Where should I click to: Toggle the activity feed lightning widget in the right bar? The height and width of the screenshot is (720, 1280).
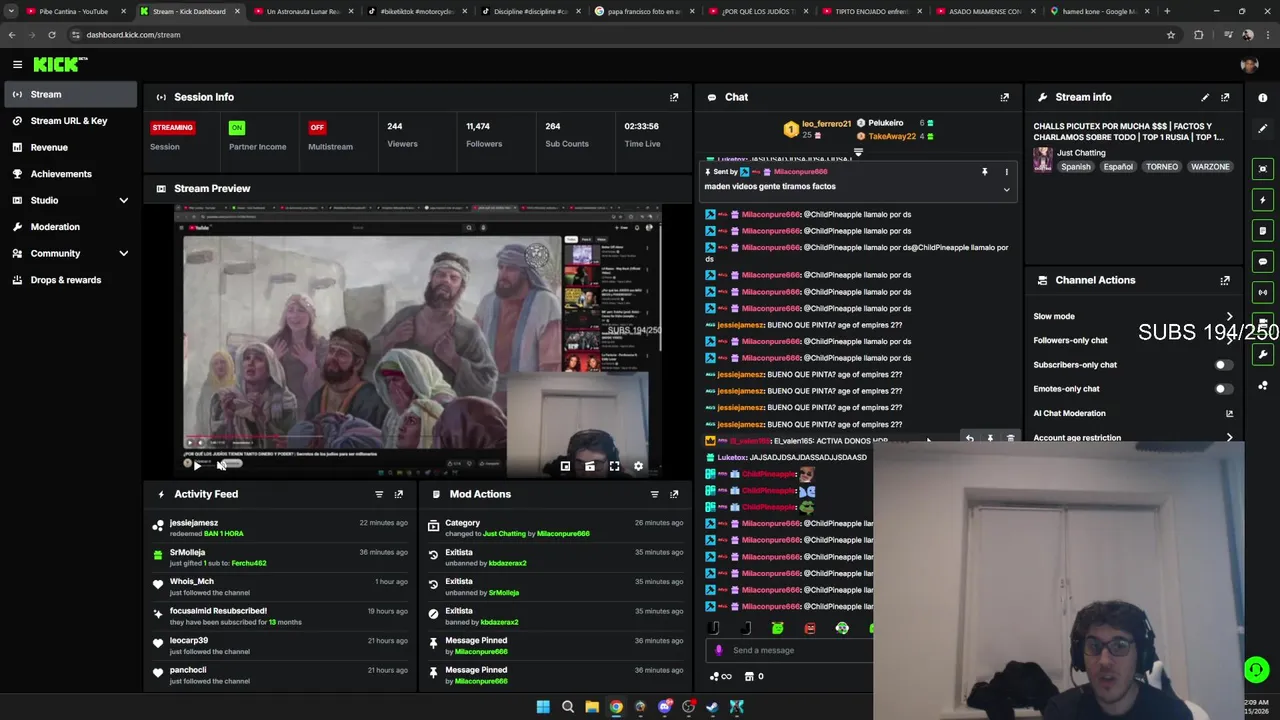pos(1263,200)
